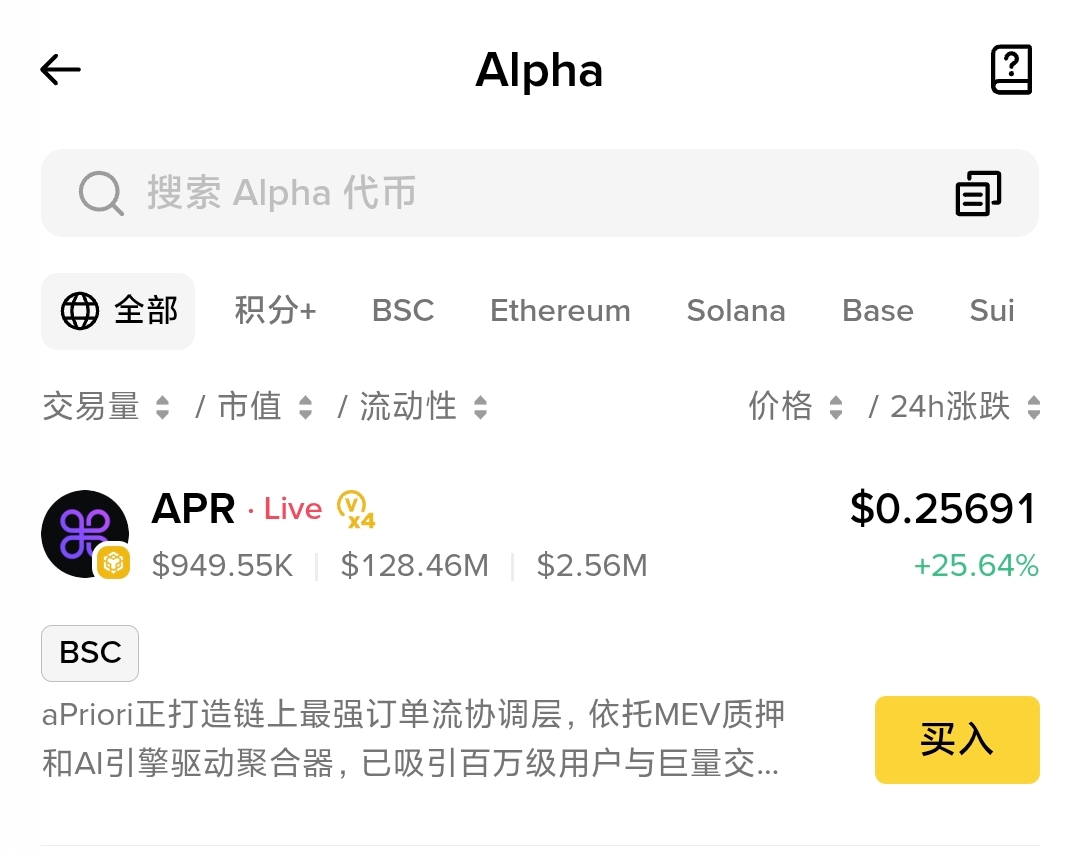Screen dimensions: 1080x854
Task: Switch to the Ethereum tab
Action: point(560,311)
